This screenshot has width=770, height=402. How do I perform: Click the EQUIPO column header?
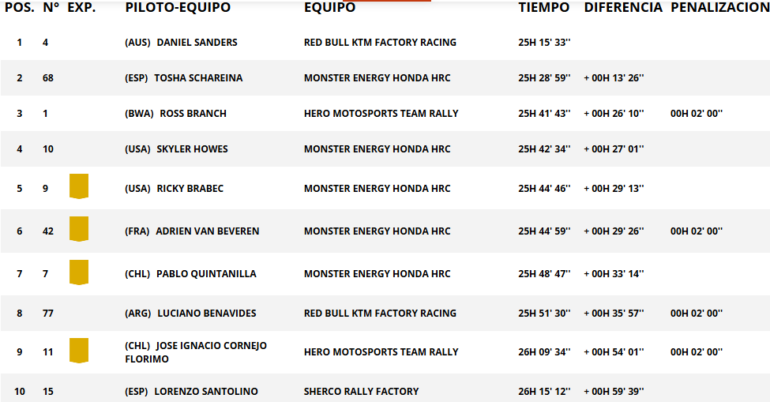[329, 8]
